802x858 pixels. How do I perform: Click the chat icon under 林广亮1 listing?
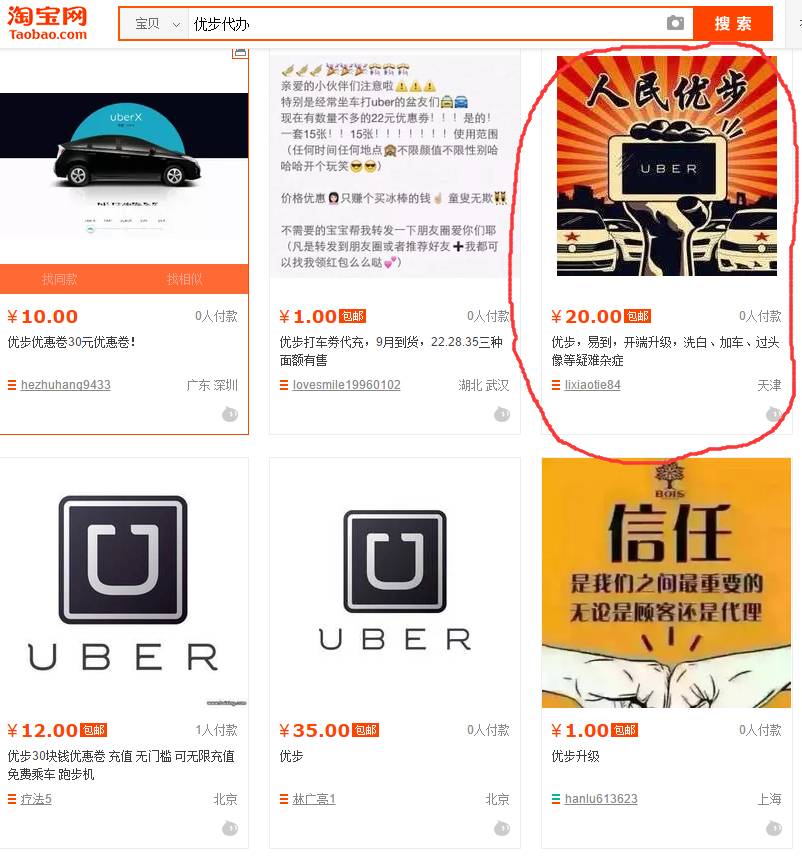(502, 828)
